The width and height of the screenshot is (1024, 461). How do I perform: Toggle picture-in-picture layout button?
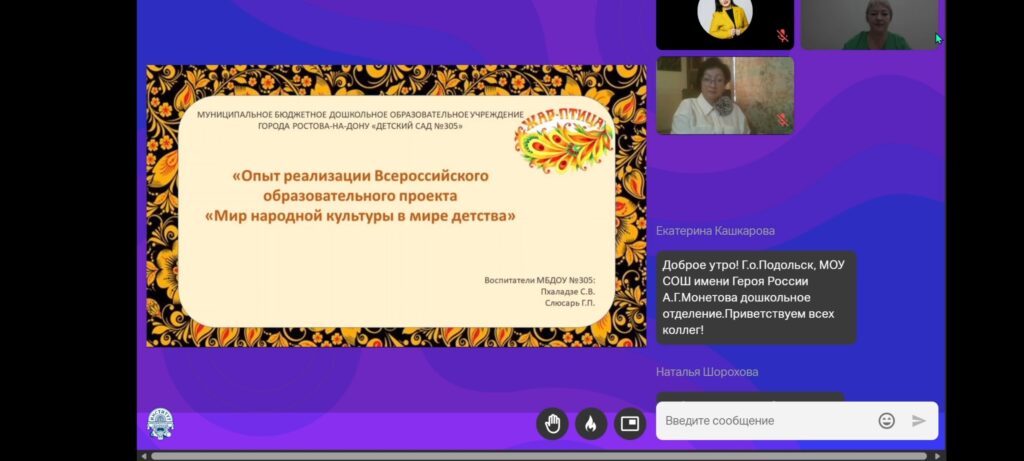629,423
